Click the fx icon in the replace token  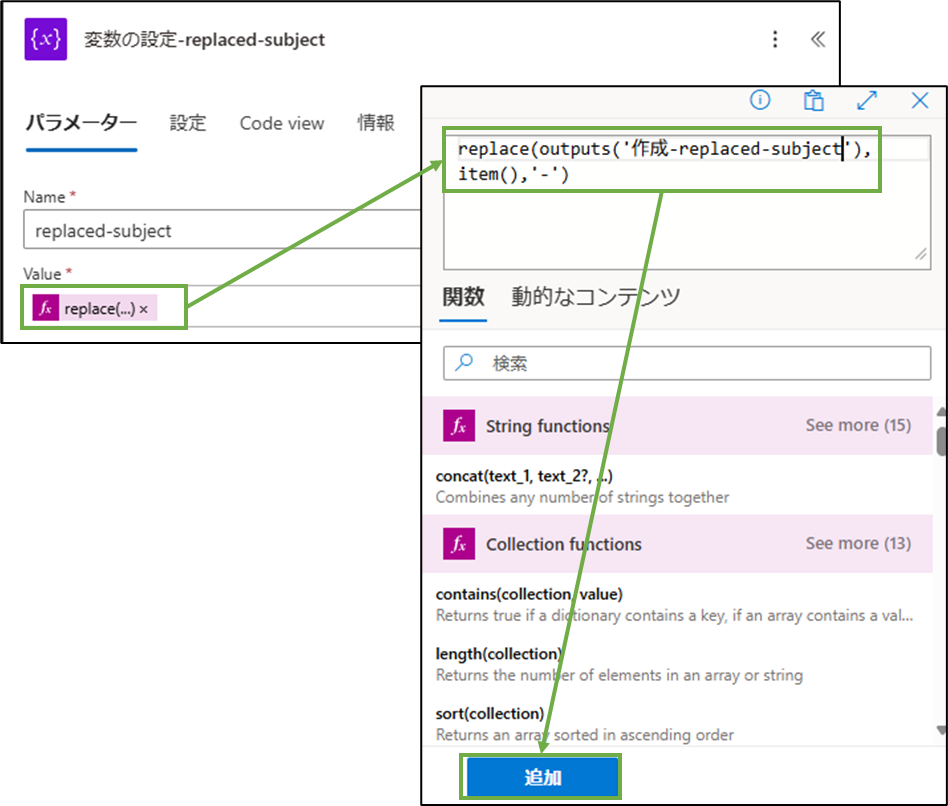click(45, 308)
